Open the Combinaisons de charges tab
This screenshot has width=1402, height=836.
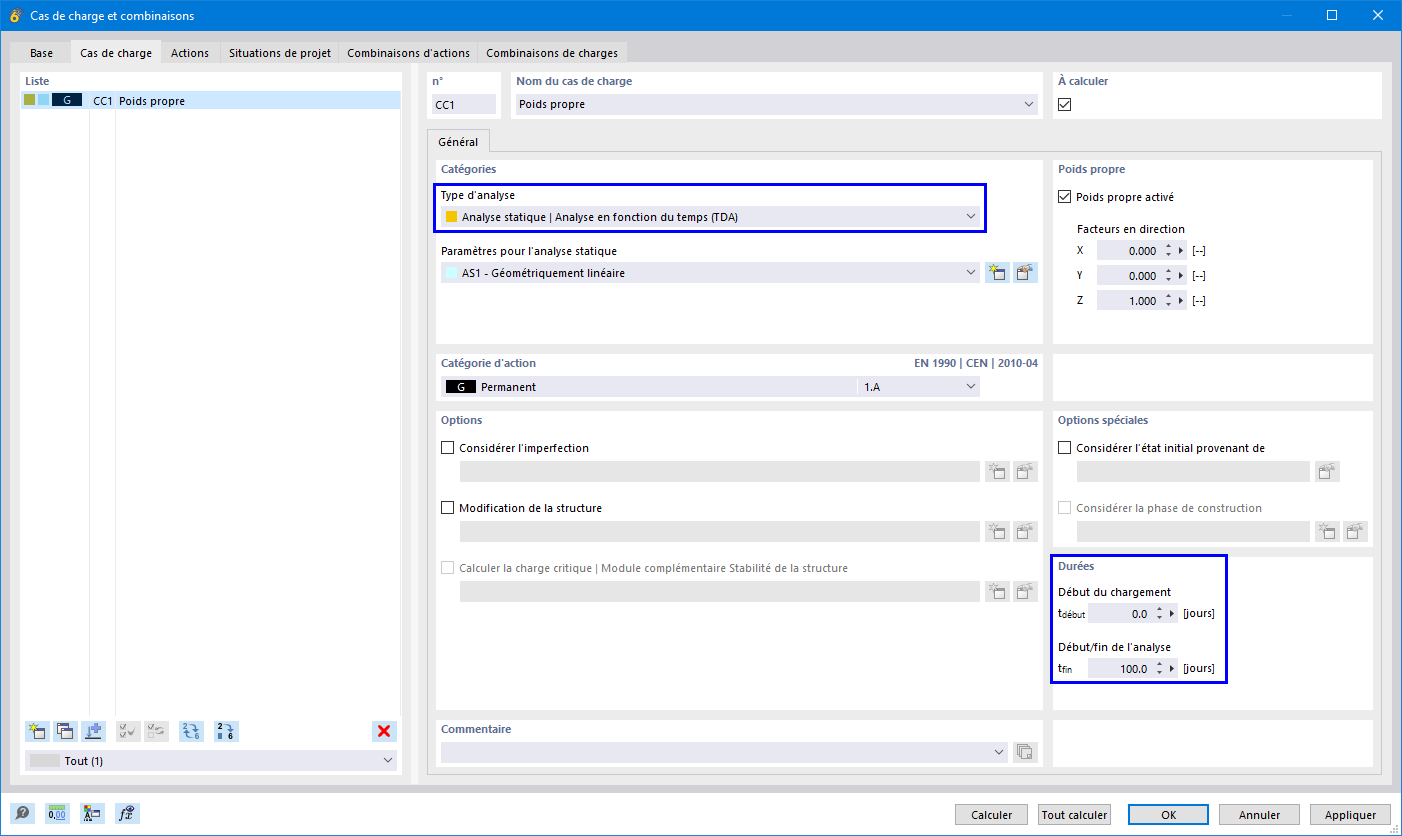[x=552, y=53]
